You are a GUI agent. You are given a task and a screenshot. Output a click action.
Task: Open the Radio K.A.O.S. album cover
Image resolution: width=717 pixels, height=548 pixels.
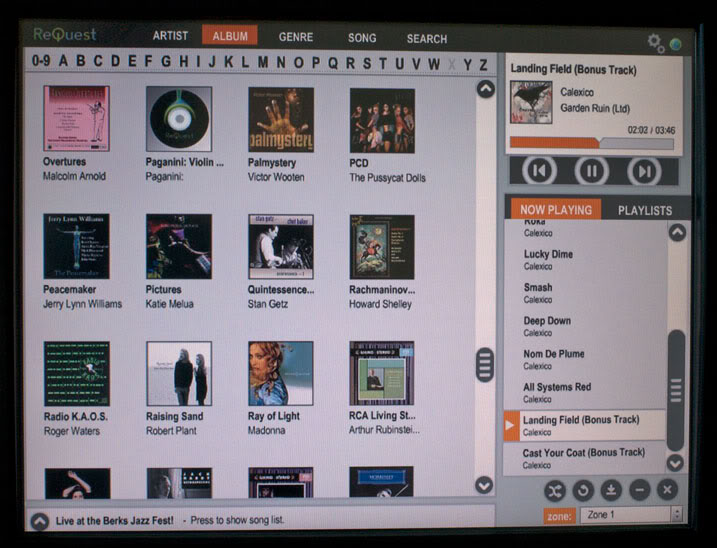point(77,374)
